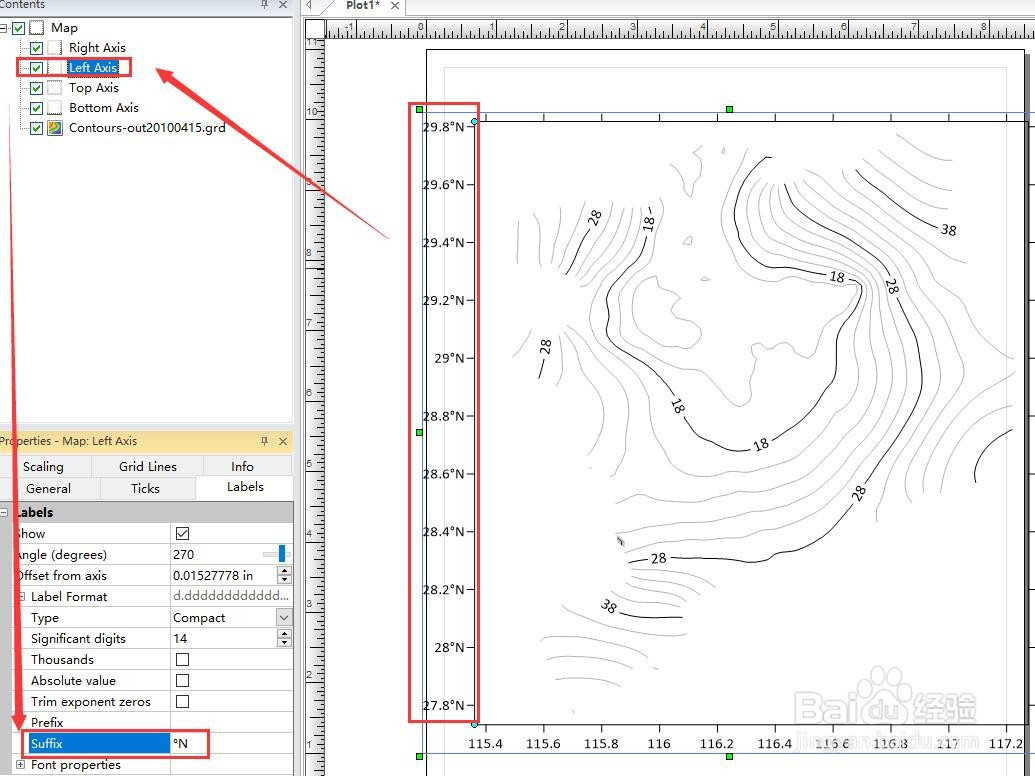Select the Plot1 document tab
Image resolution: width=1035 pixels, height=776 pixels.
point(363,5)
